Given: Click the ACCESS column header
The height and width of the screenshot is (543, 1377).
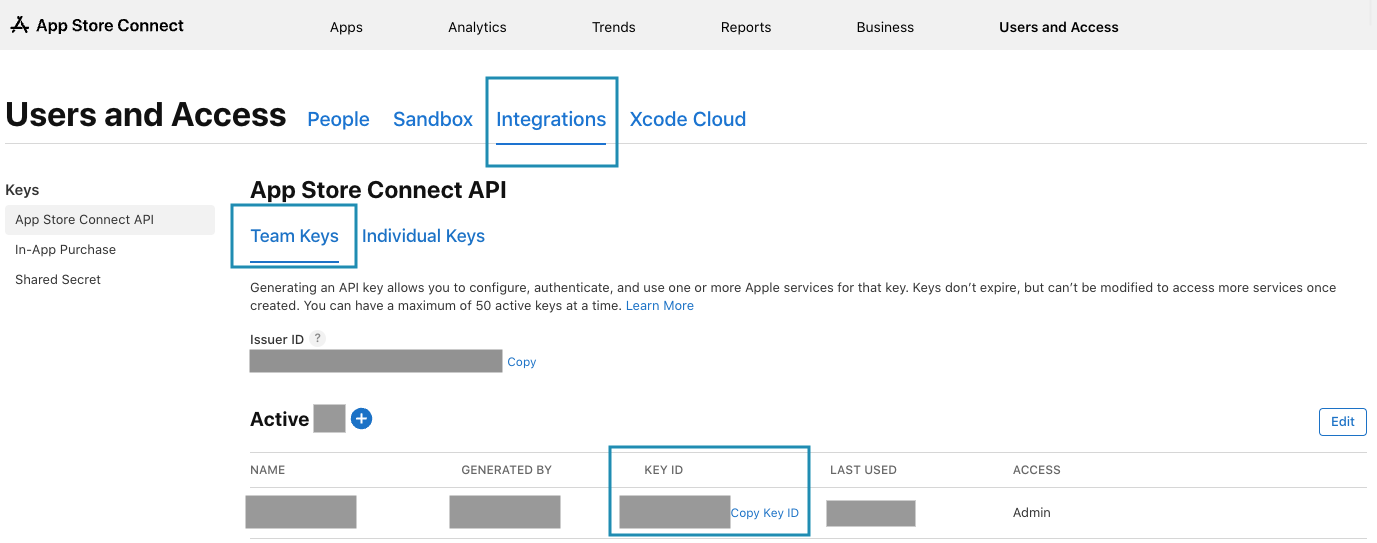Looking at the screenshot, I should click(1037, 470).
